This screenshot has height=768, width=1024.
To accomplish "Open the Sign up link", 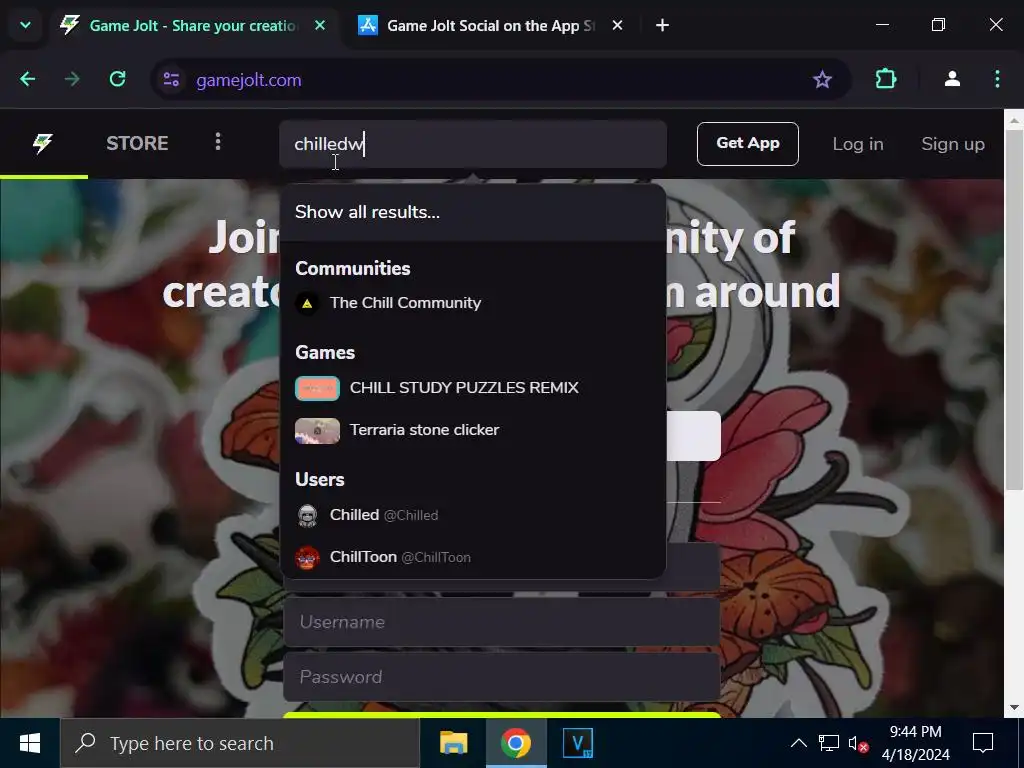I will pos(953,144).
